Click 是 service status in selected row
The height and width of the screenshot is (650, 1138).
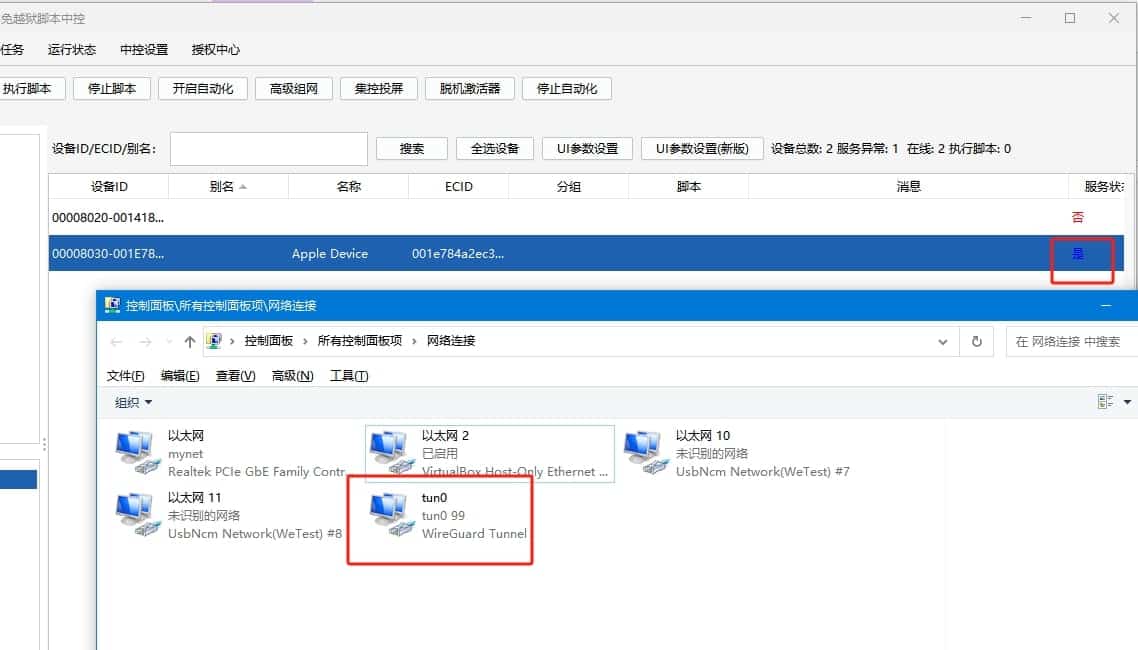click(x=1078, y=254)
